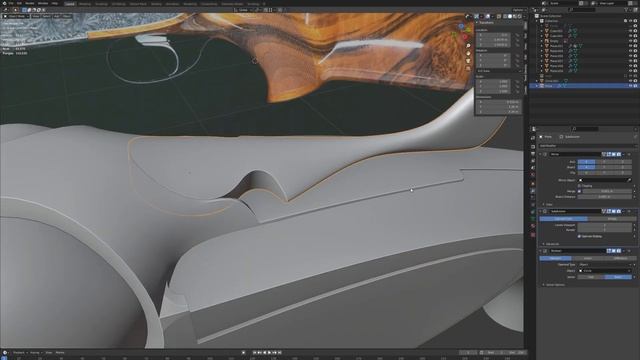Open the timeline Playback menu
The image size is (640, 360).
point(19,353)
